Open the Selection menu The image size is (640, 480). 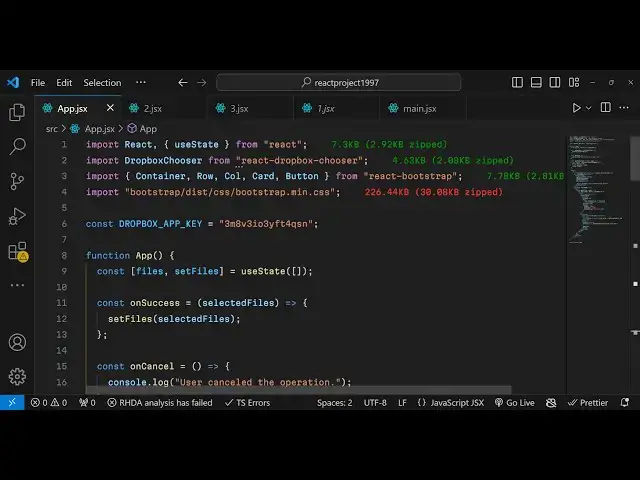102,82
